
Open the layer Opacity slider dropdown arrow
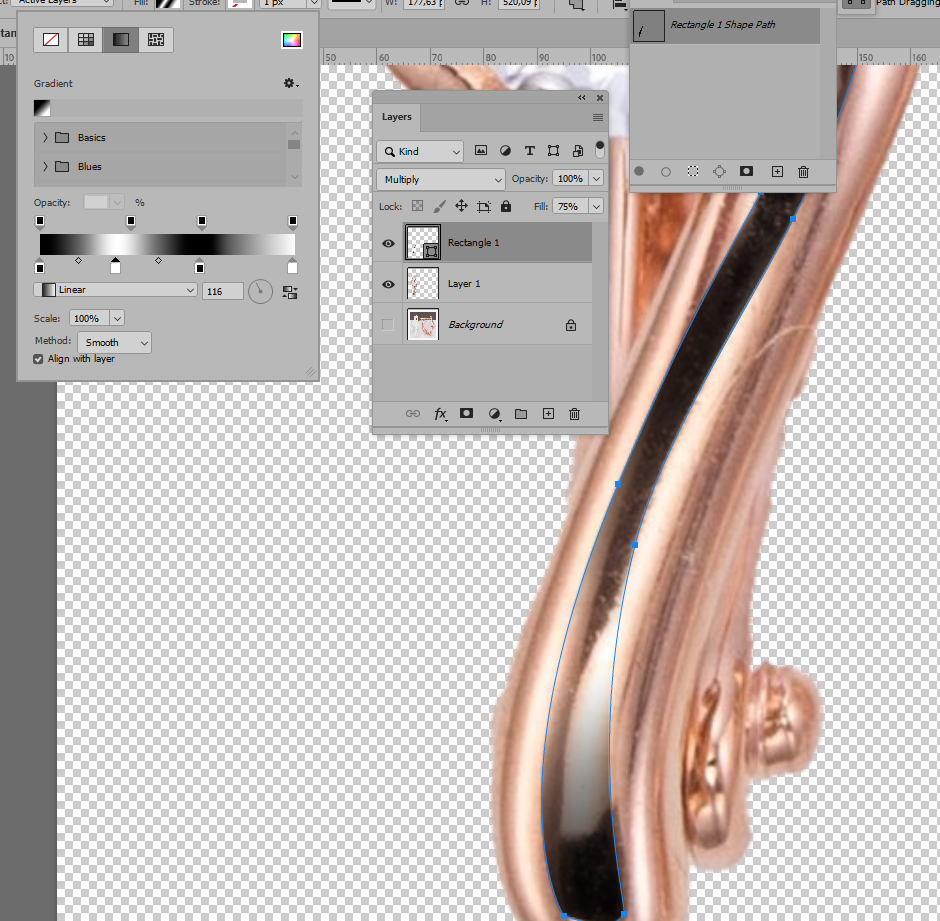(596, 179)
